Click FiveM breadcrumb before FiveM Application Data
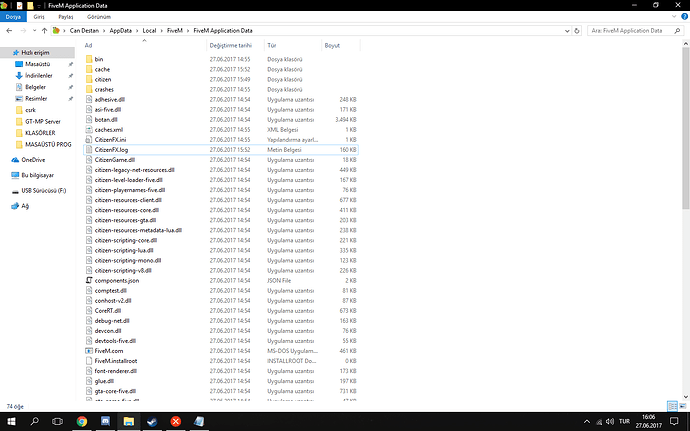Screen dimensions: 690x431 point(175,31)
